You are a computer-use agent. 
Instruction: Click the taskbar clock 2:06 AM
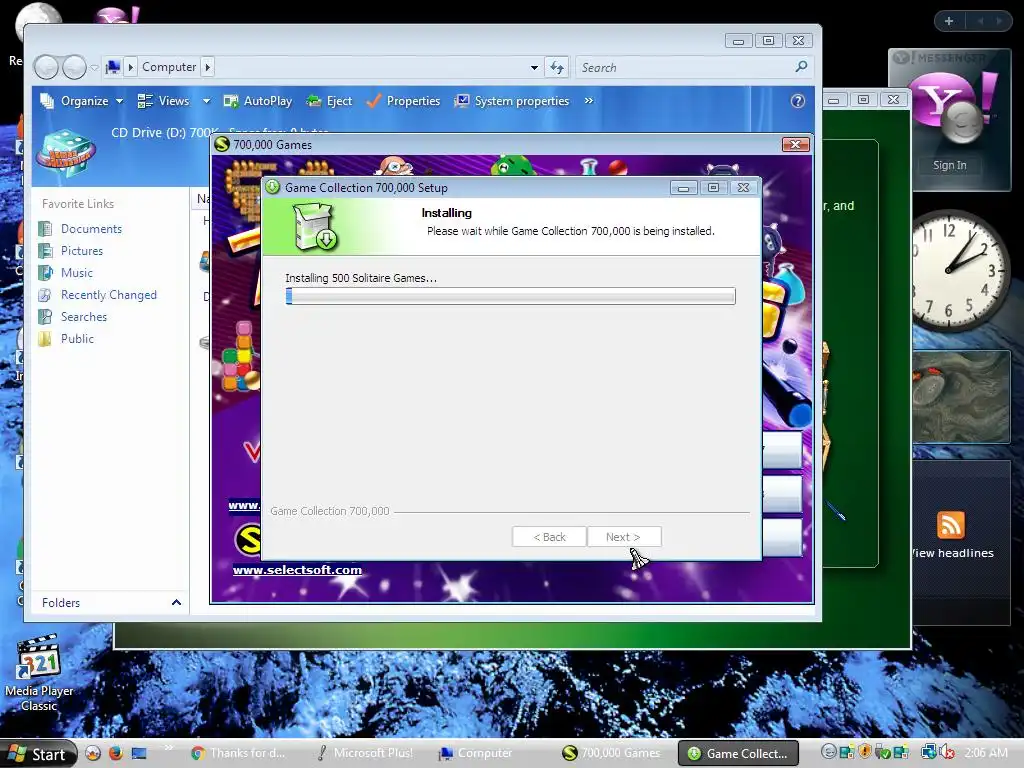[986, 753]
